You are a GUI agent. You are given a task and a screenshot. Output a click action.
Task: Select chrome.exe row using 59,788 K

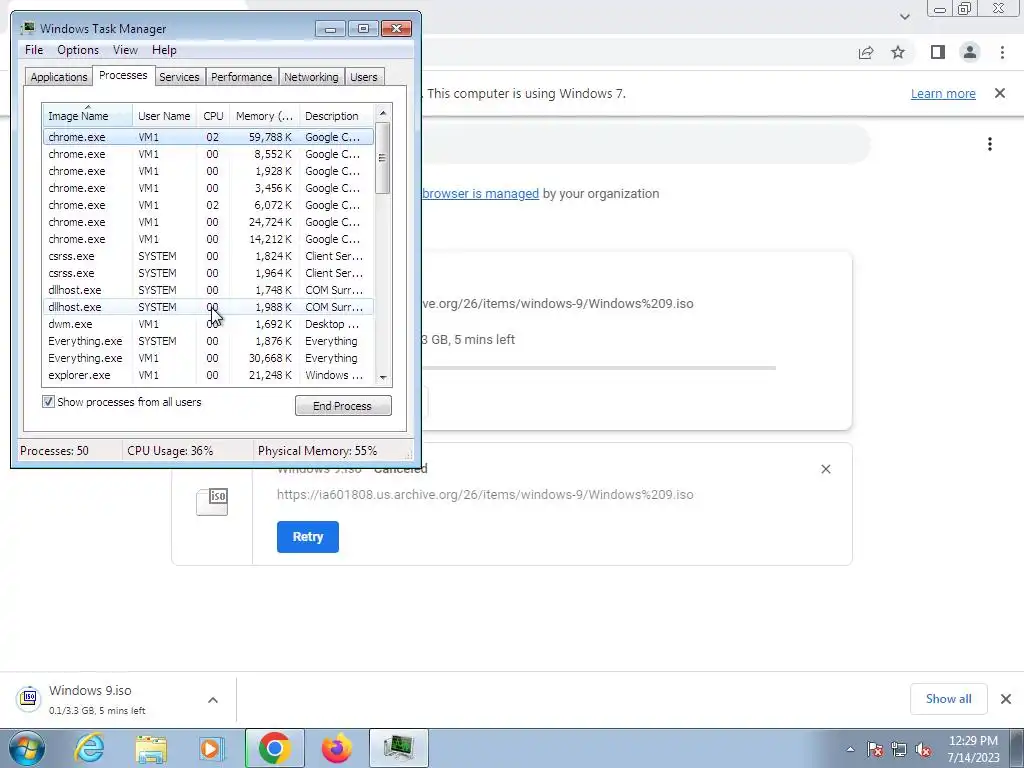point(208,137)
